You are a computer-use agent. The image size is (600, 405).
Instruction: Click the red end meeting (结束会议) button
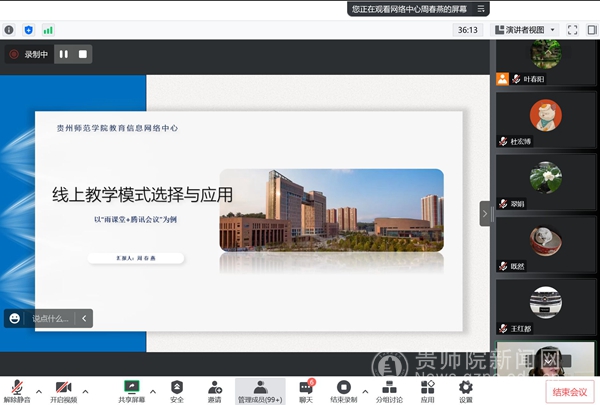[570, 391]
